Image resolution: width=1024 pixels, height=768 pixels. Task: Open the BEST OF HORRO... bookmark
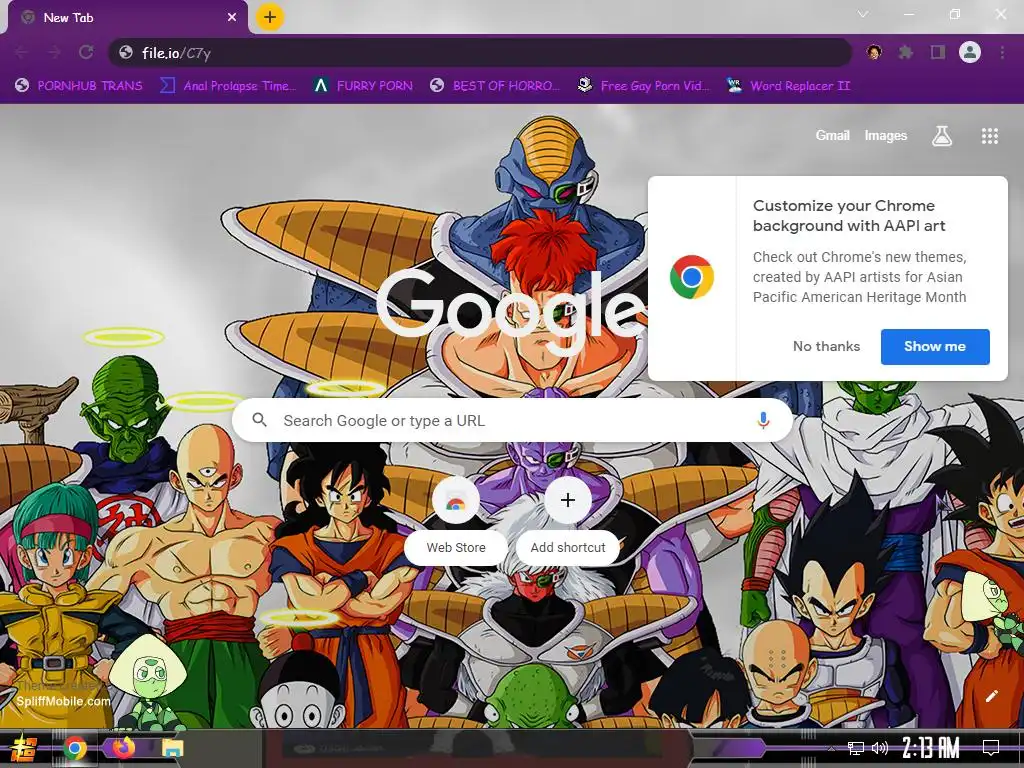tap(494, 86)
